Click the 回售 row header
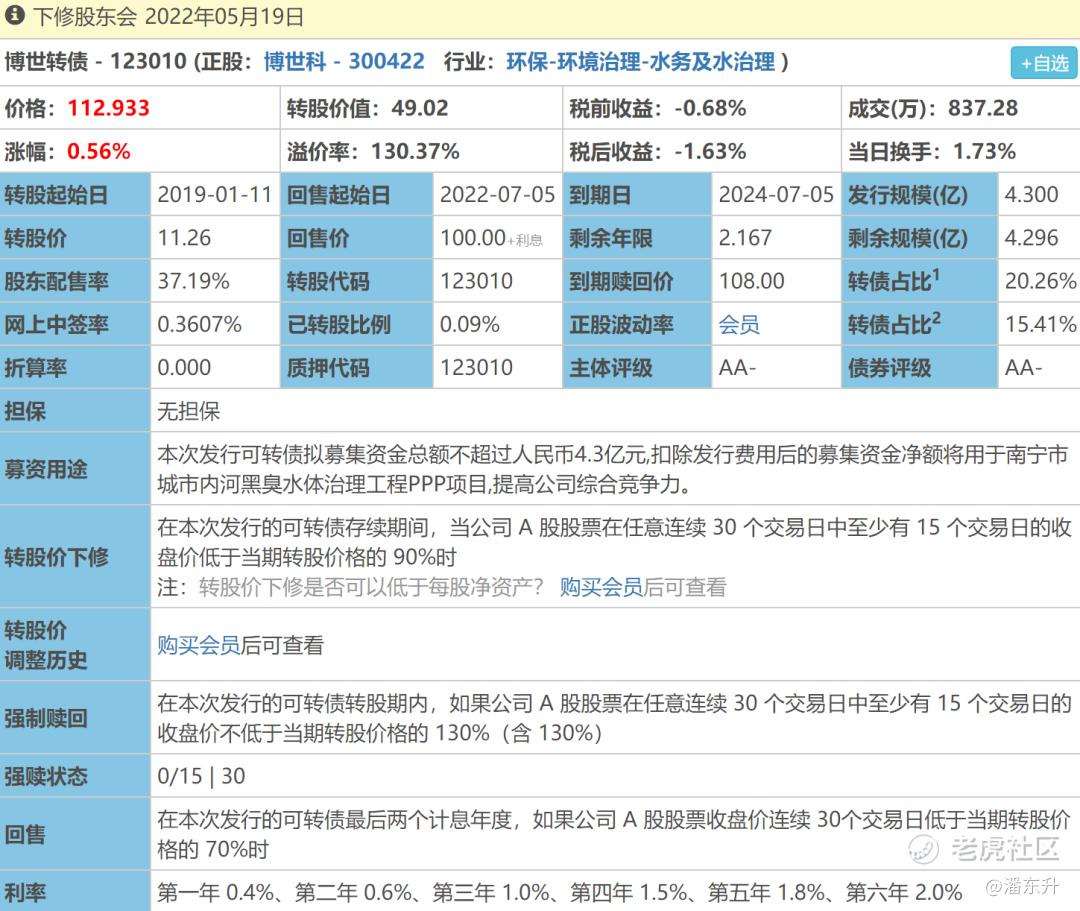Screen dimensions: 1080x911 [74, 834]
